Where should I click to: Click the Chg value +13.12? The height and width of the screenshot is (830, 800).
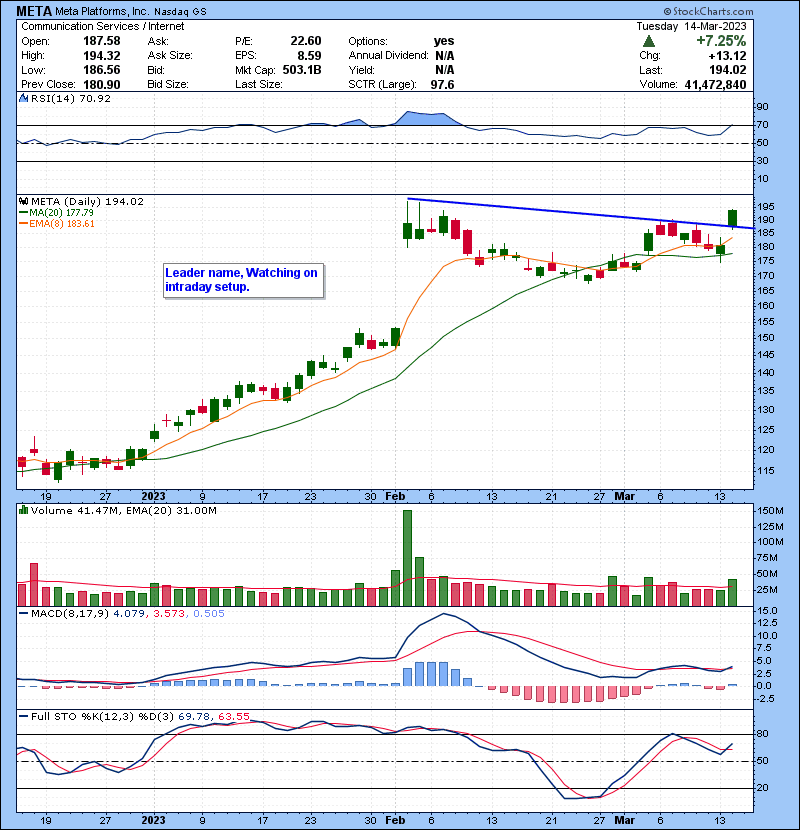(727, 56)
